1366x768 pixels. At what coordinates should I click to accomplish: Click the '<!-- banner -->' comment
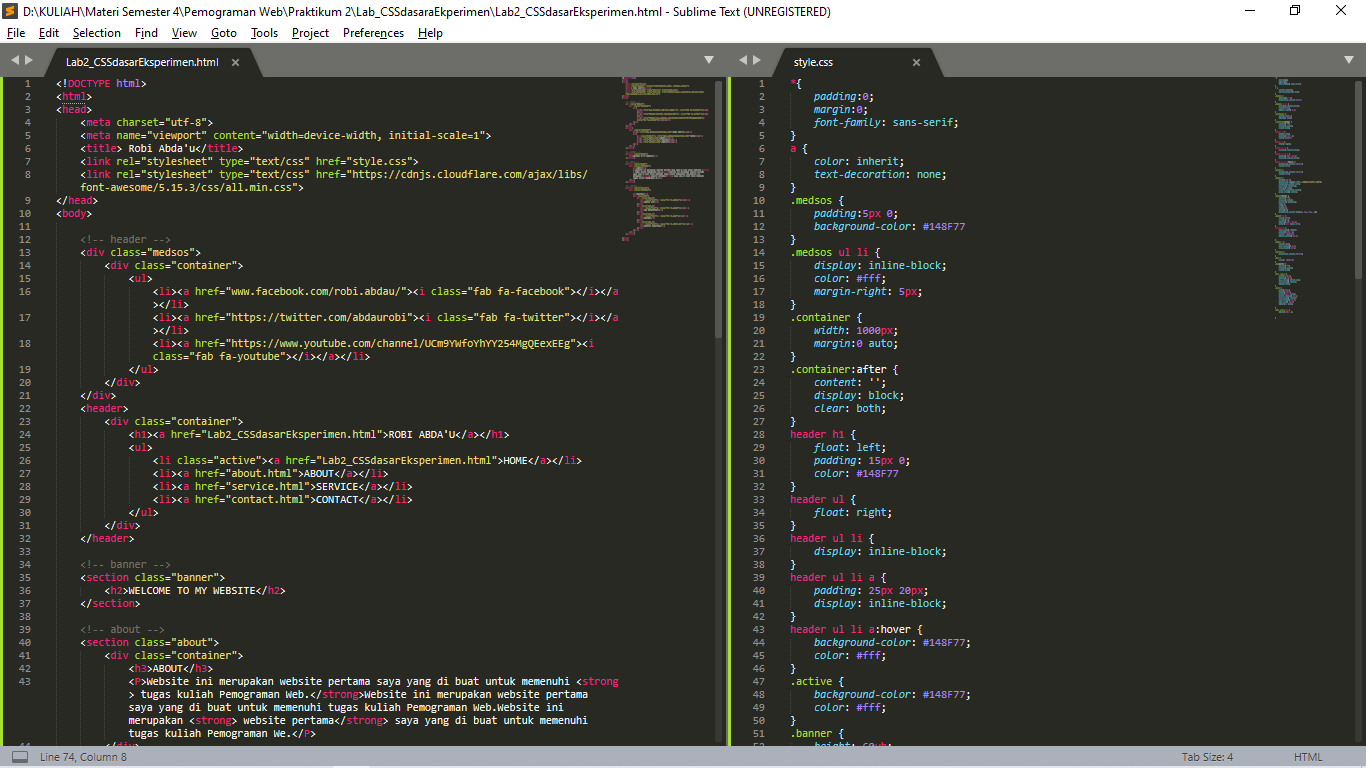[x=126, y=564]
